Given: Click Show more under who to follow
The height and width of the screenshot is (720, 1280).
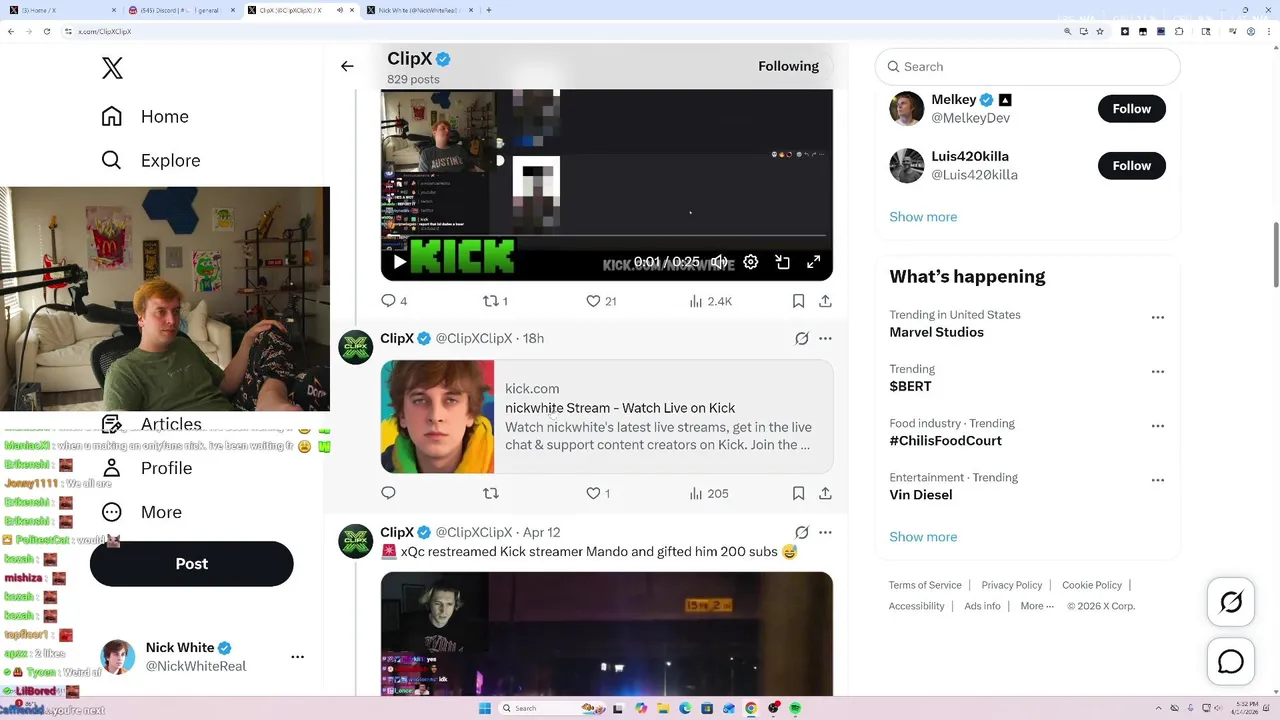Looking at the screenshot, I should (923, 217).
